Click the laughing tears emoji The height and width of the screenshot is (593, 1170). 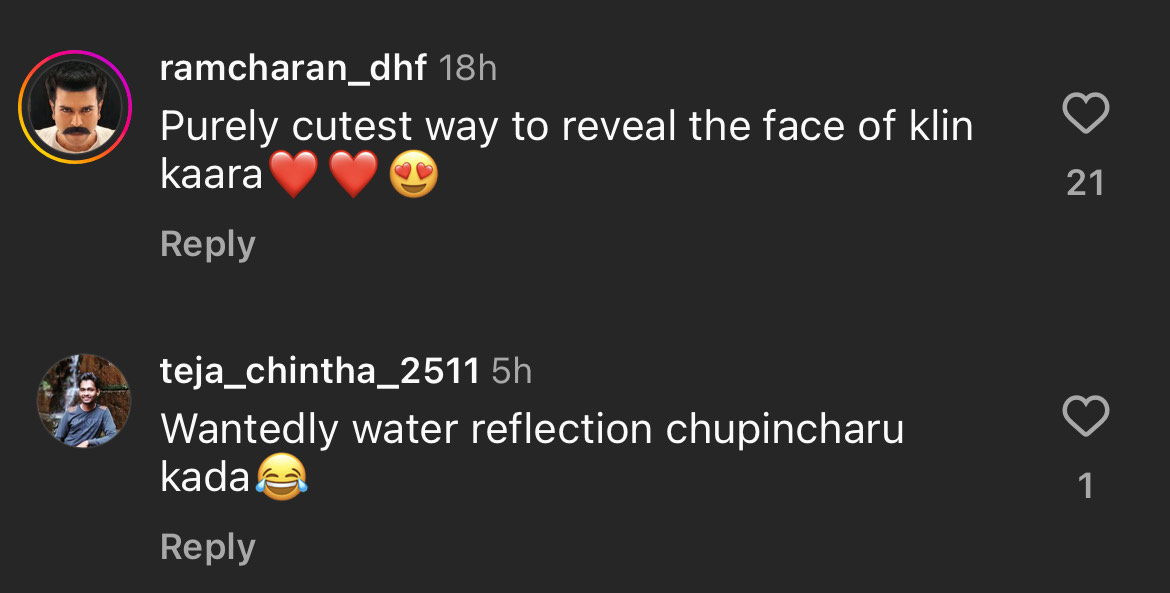pos(281,479)
